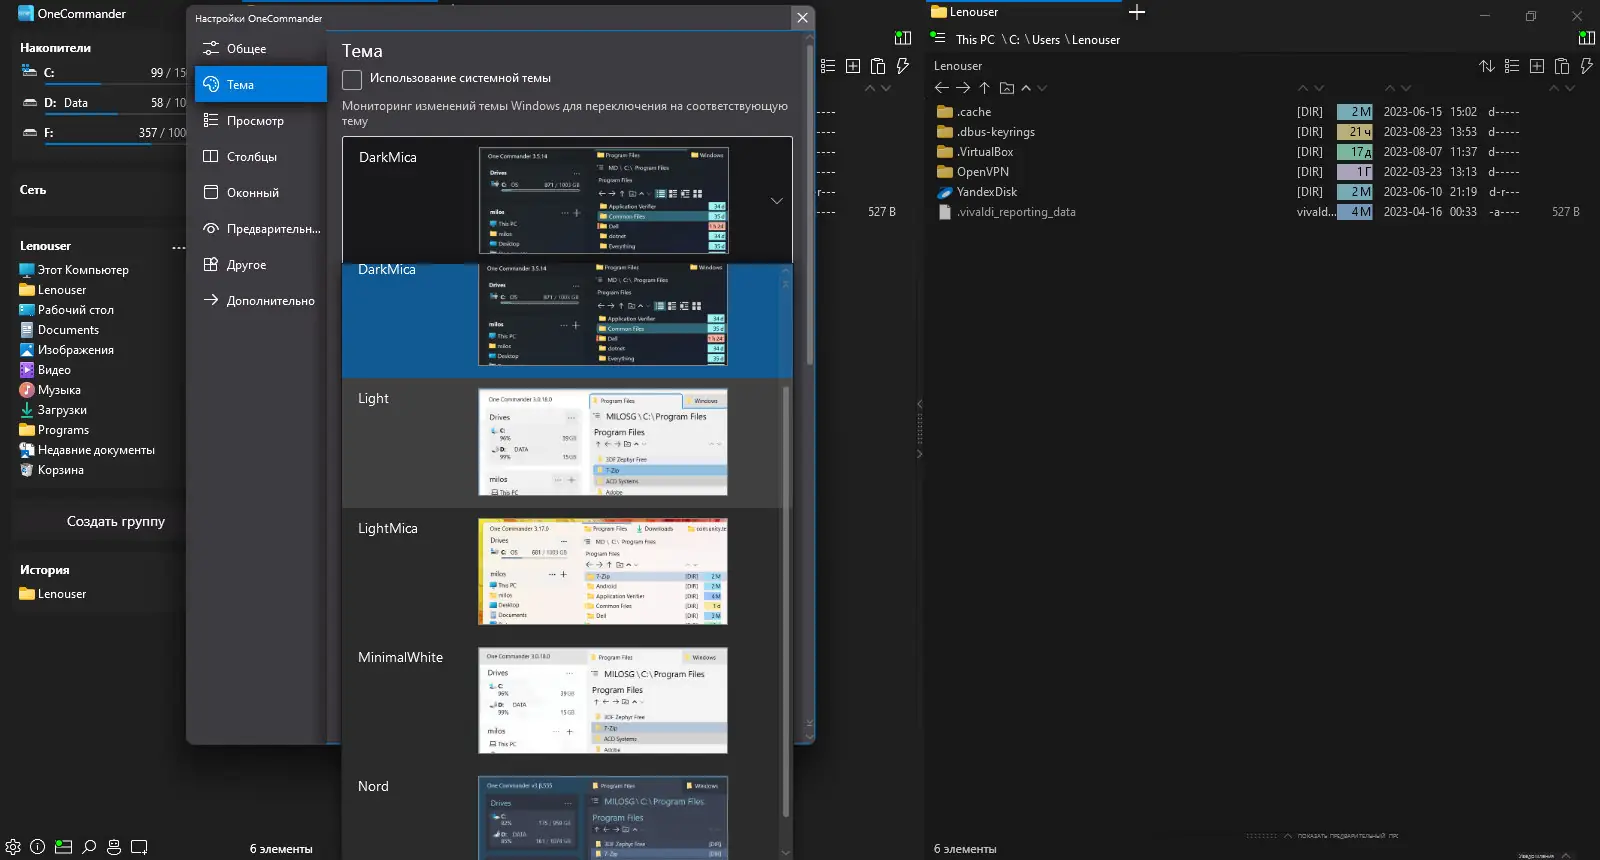Open search with the magnifier icon
This screenshot has width=1600, height=860.
[89, 847]
